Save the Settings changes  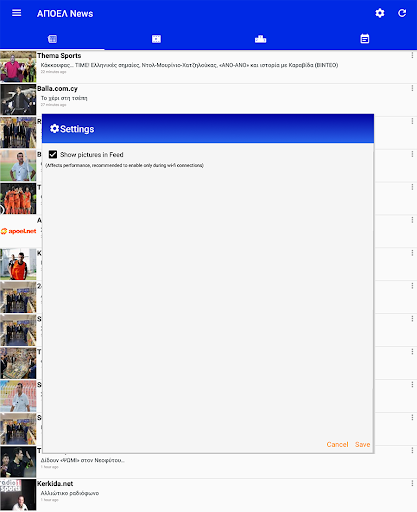(363, 444)
